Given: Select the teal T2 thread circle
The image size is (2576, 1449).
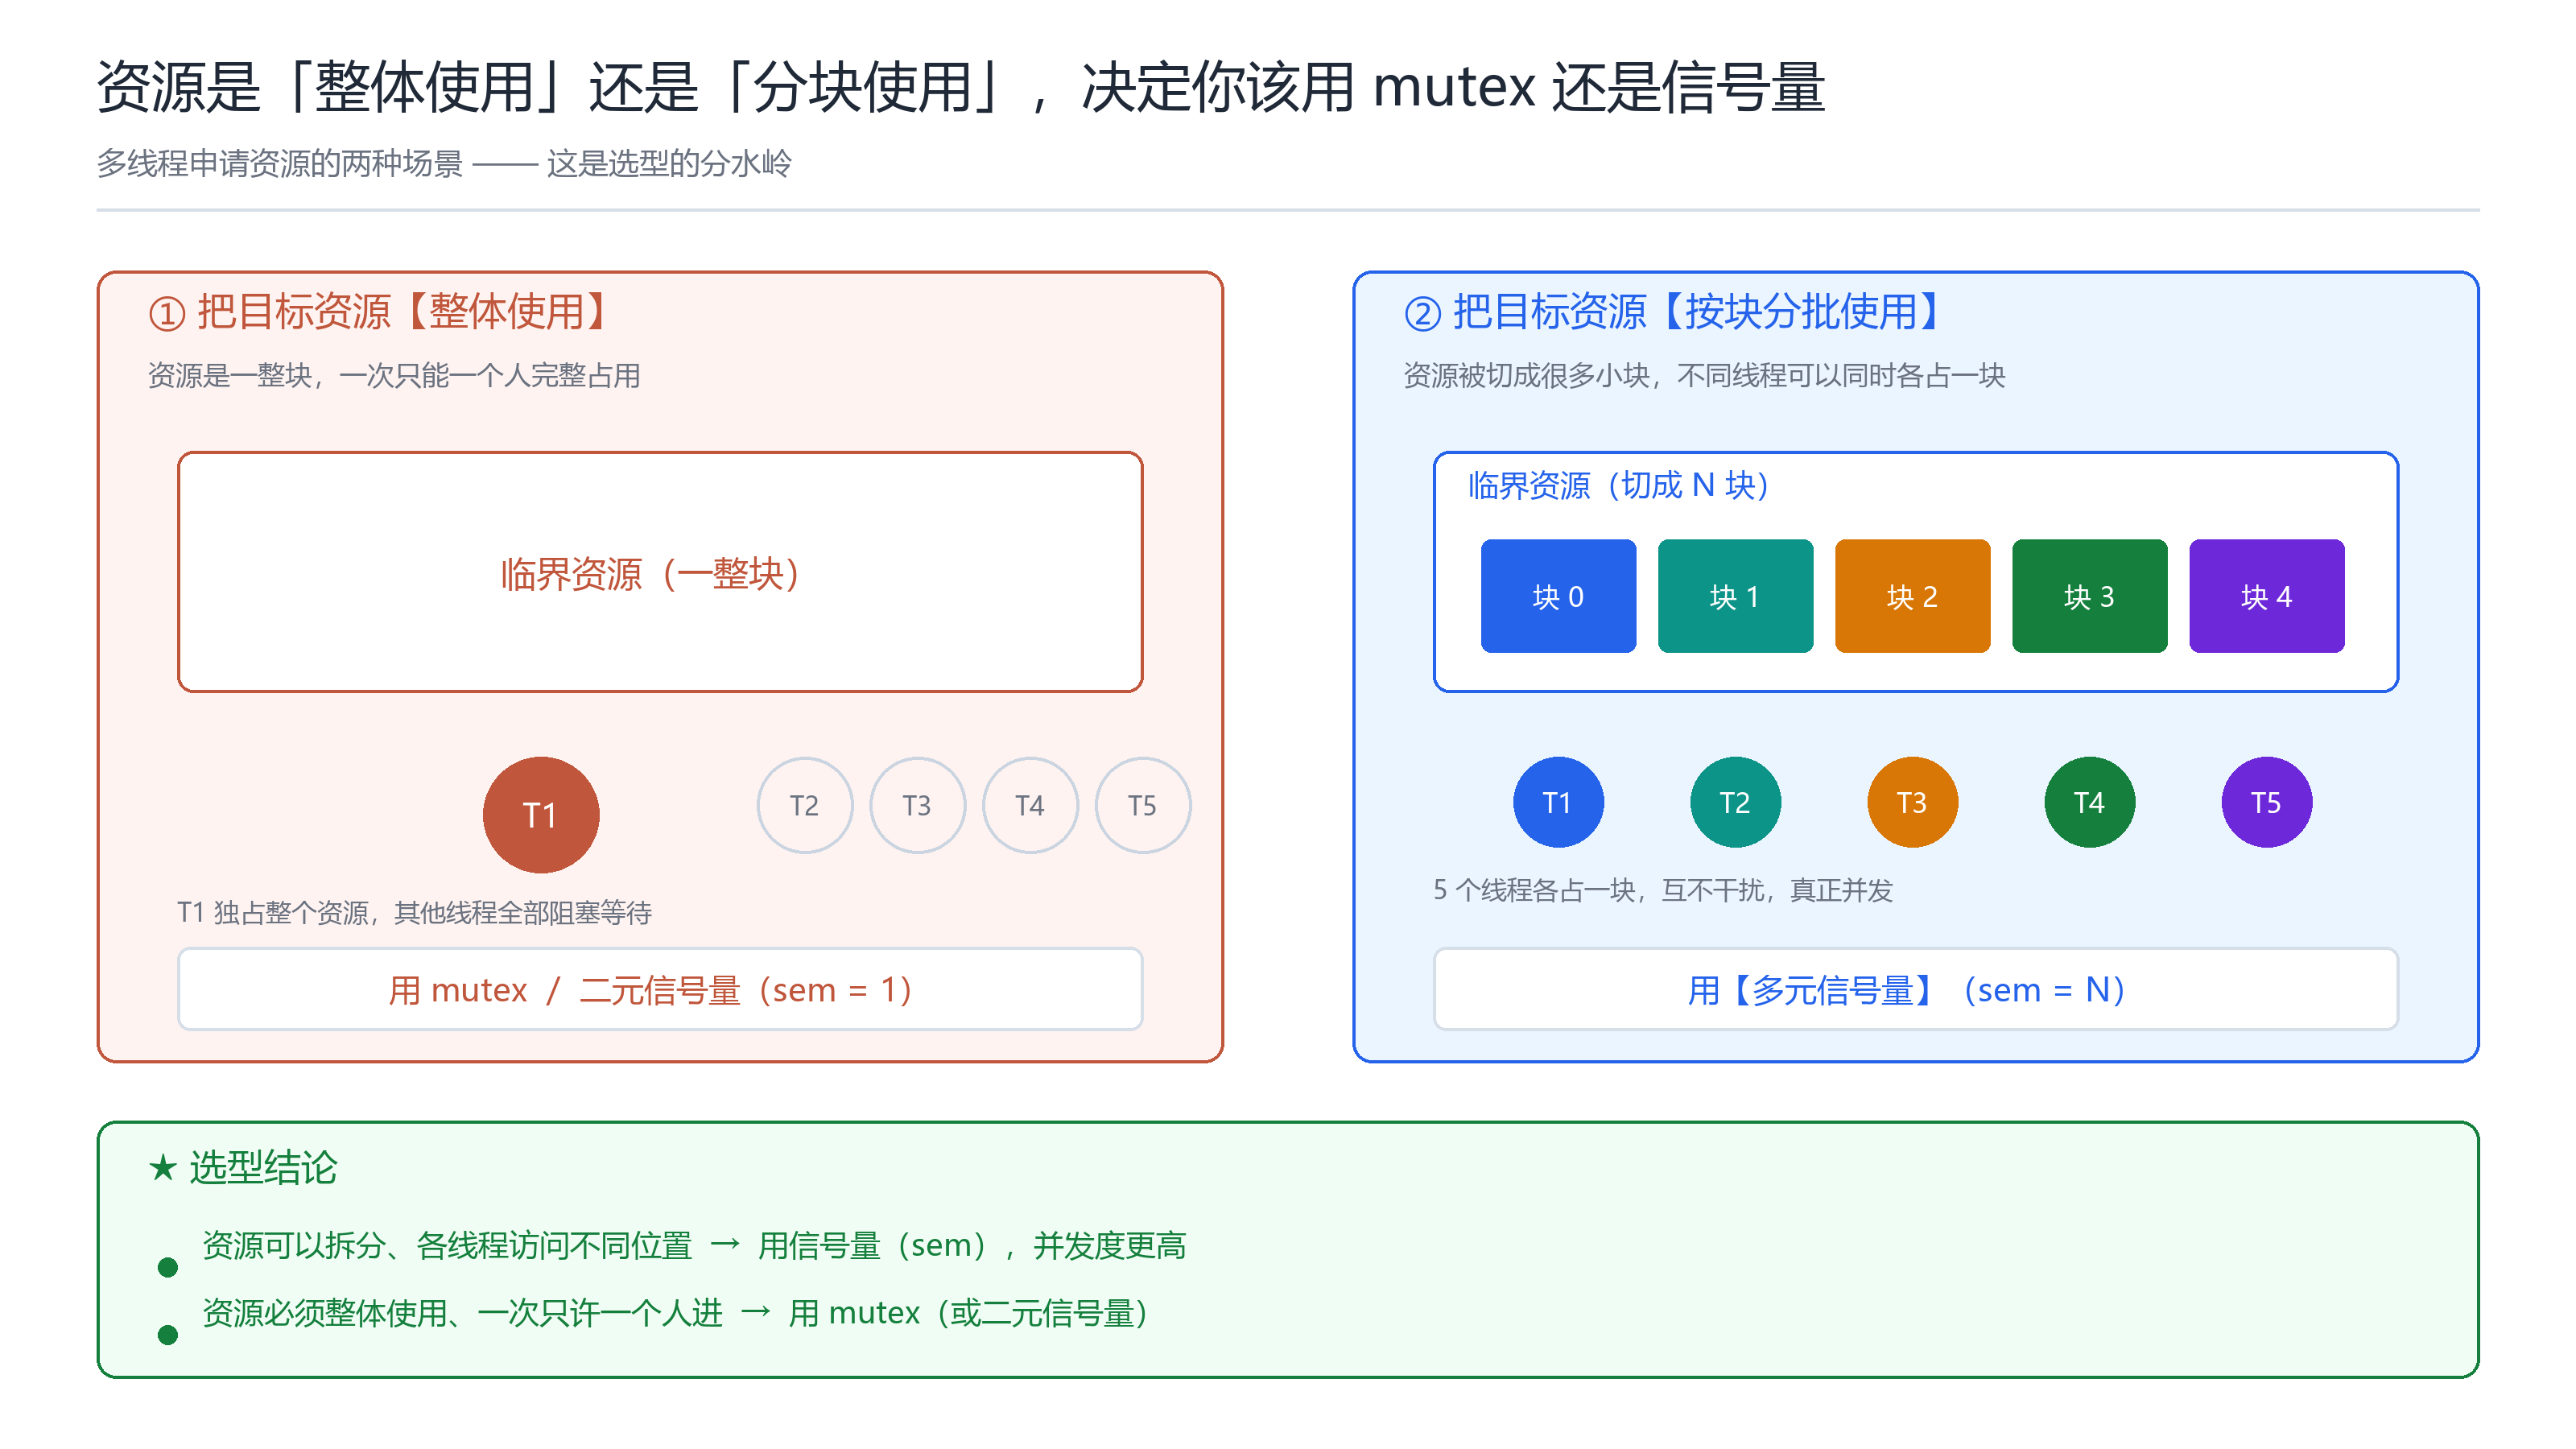Looking at the screenshot, I should (1735, 802).
